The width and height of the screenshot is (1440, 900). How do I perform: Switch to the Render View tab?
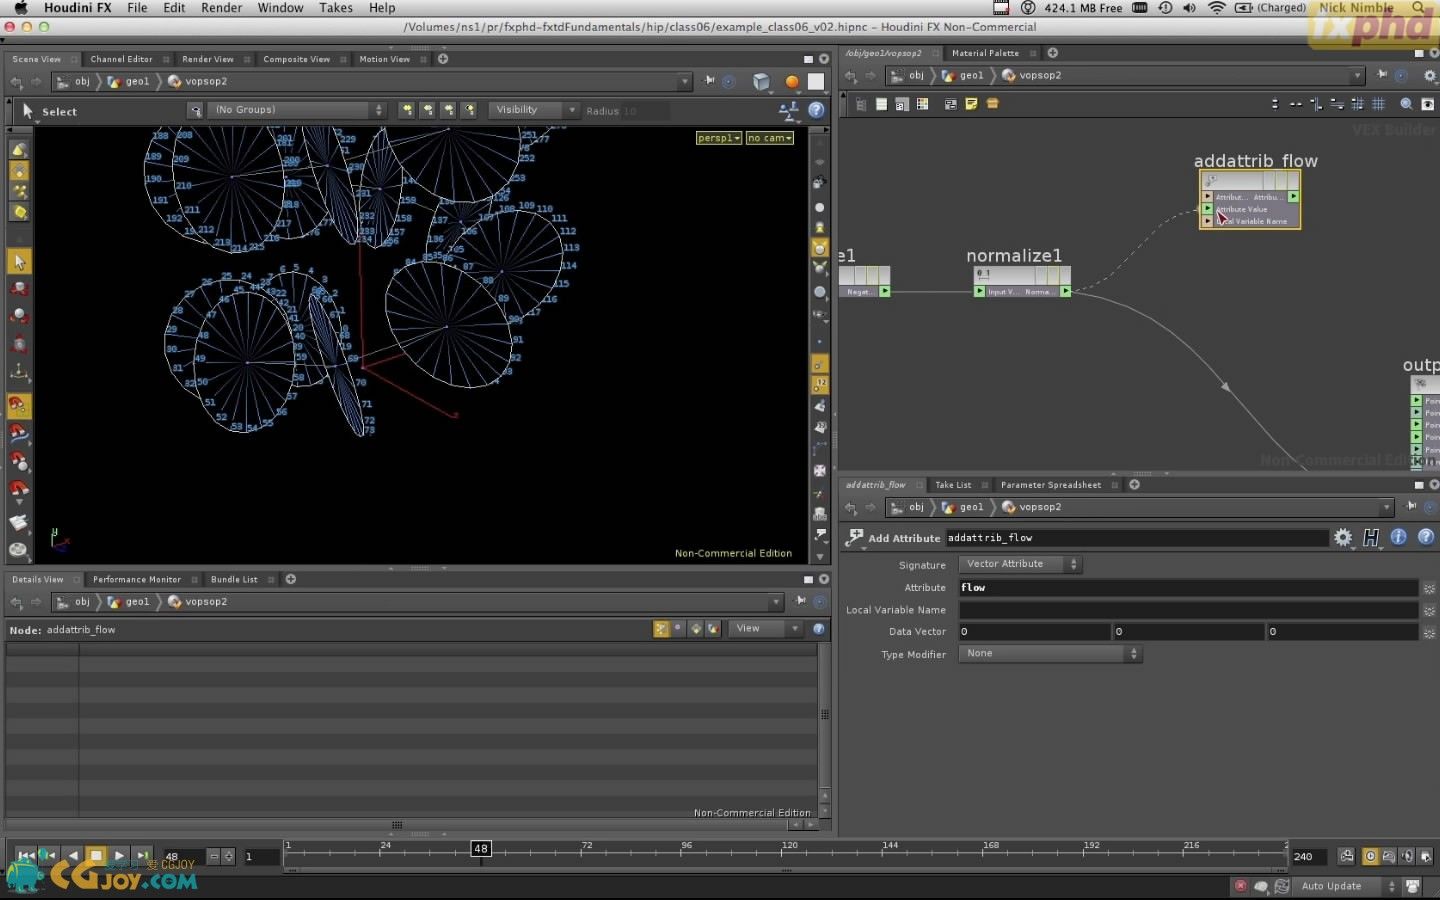pyautogui.click(x=207, y=59)
